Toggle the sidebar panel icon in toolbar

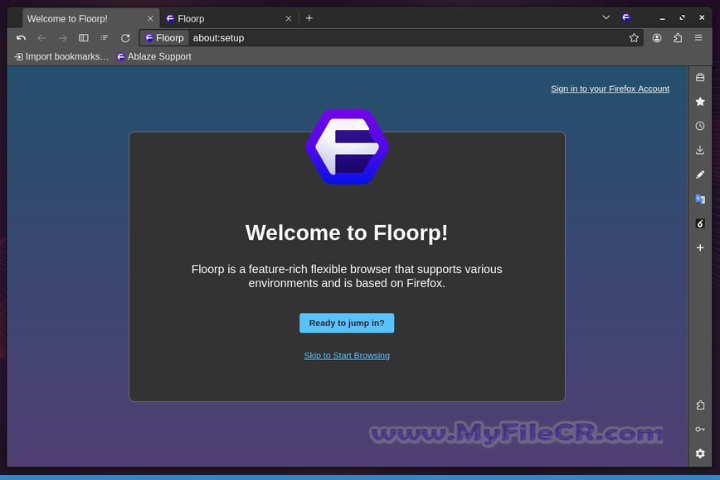click(84, 38)
